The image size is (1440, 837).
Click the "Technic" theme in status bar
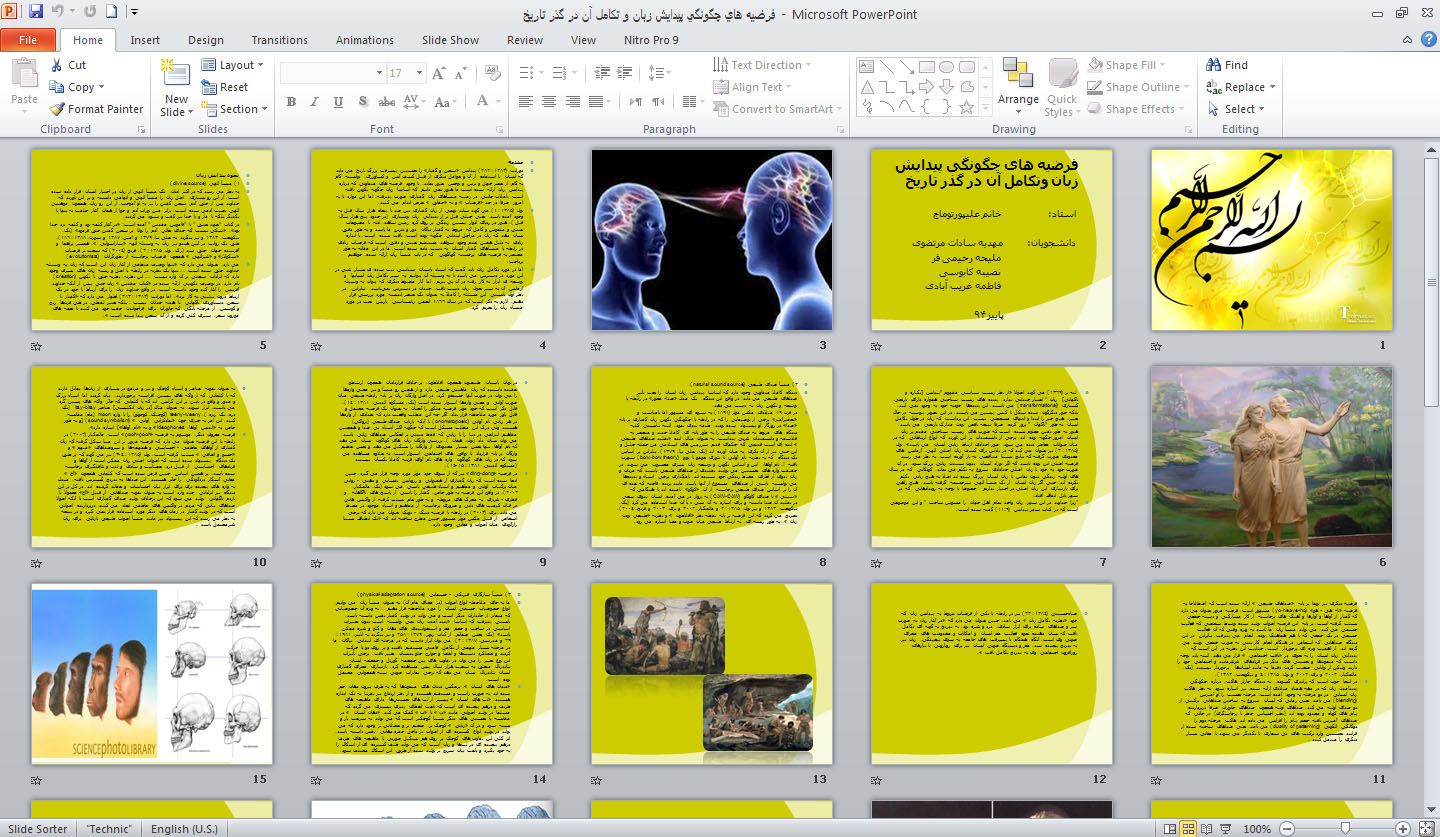pos(110,829)
